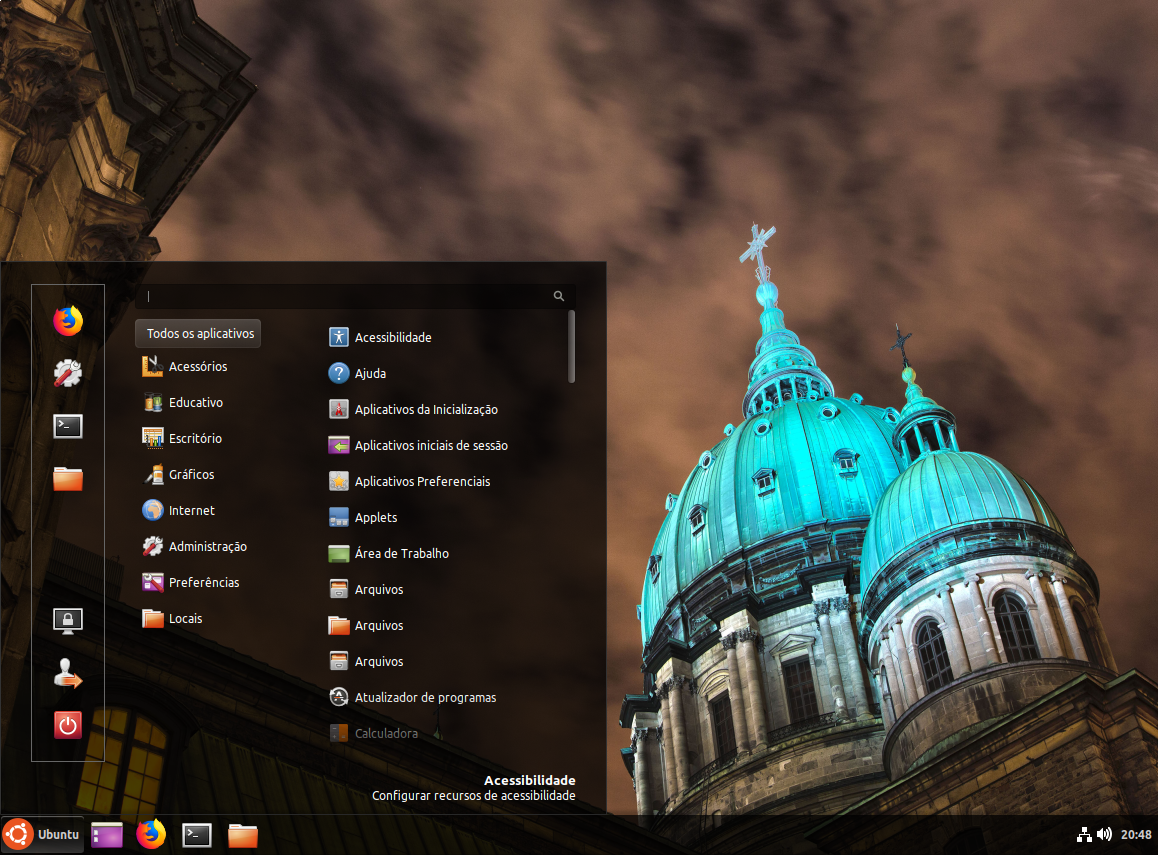Select the Preferências category label
This screenshot has height=855, width=1158.
point(204,583)
